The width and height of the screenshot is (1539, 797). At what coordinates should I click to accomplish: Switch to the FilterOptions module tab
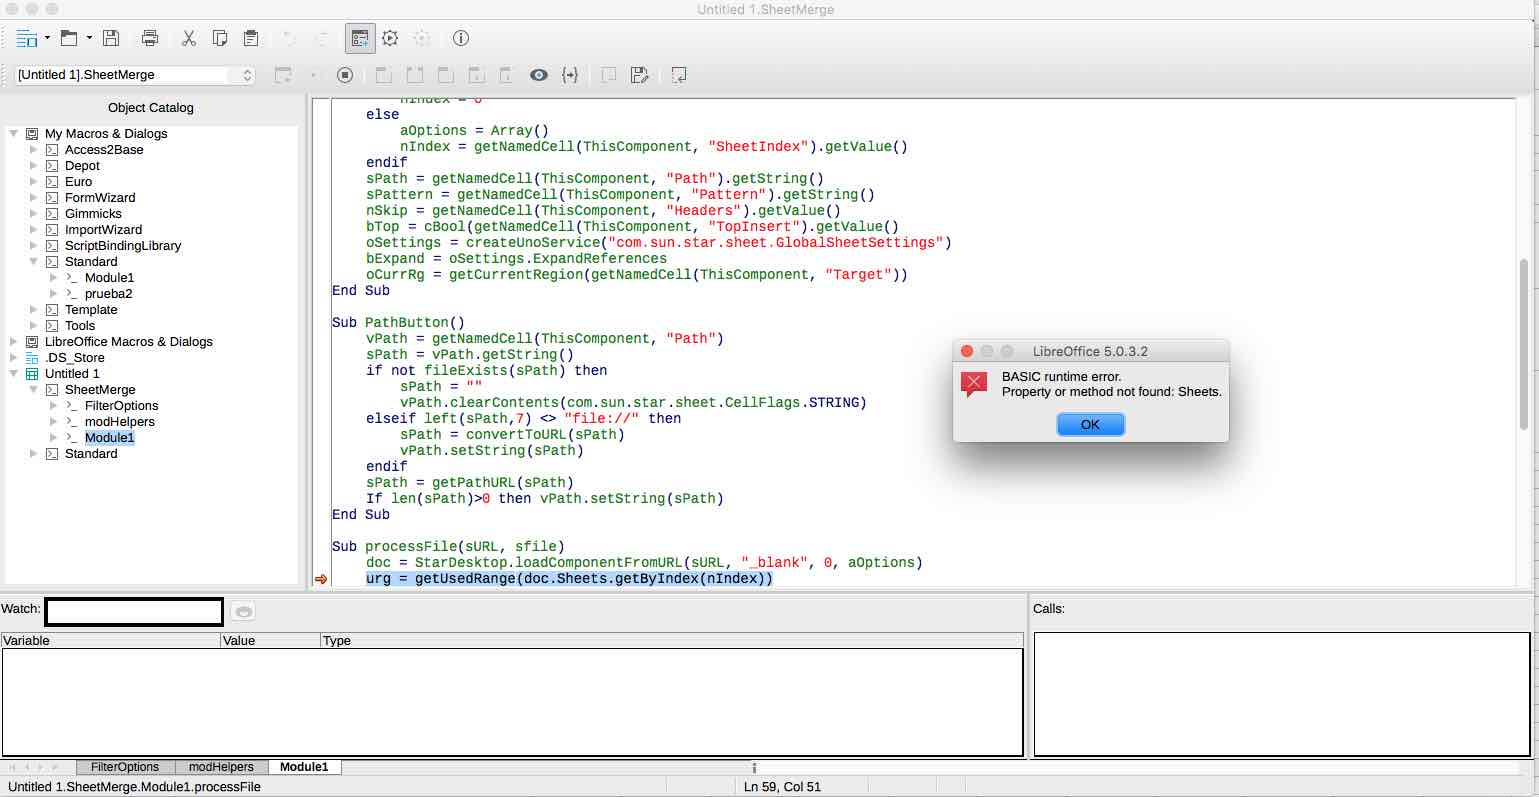tap(125, 767)
